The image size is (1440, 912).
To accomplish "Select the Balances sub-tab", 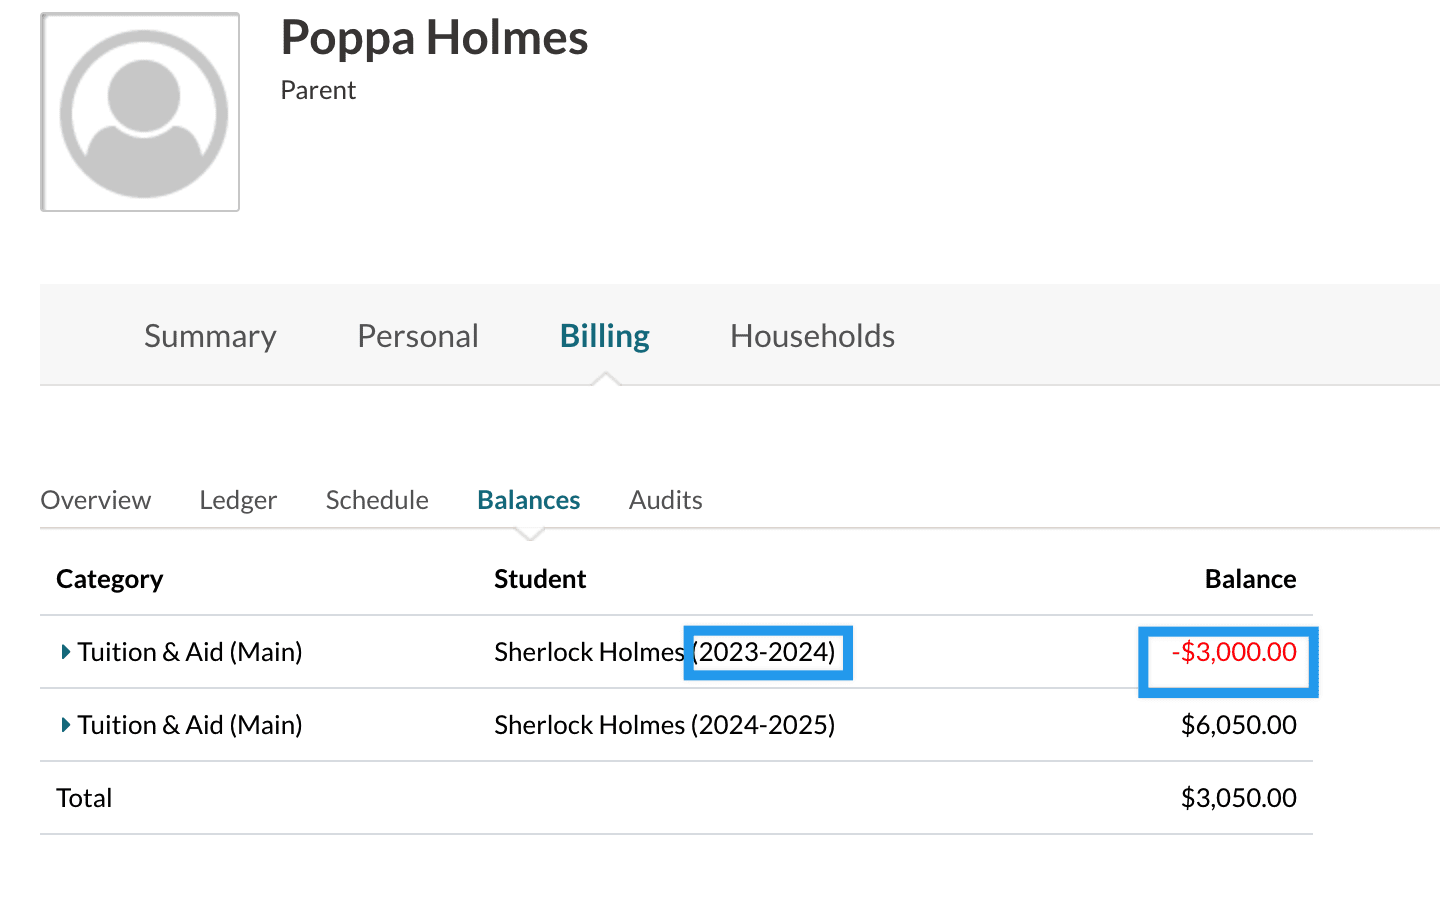I will [528, 500].
